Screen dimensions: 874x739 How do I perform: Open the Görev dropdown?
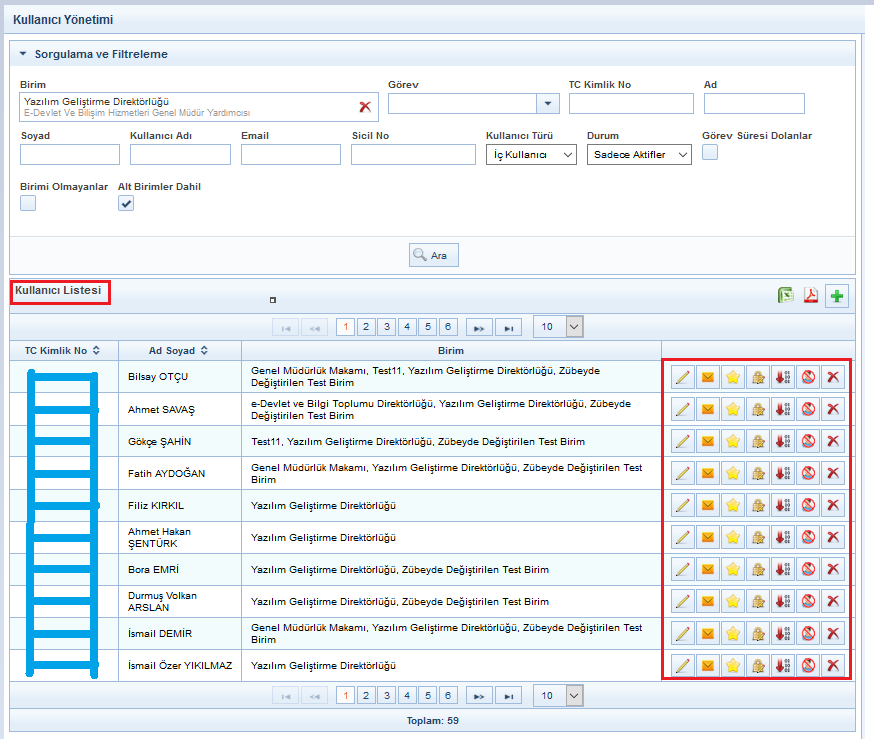(x=547, y=104)
